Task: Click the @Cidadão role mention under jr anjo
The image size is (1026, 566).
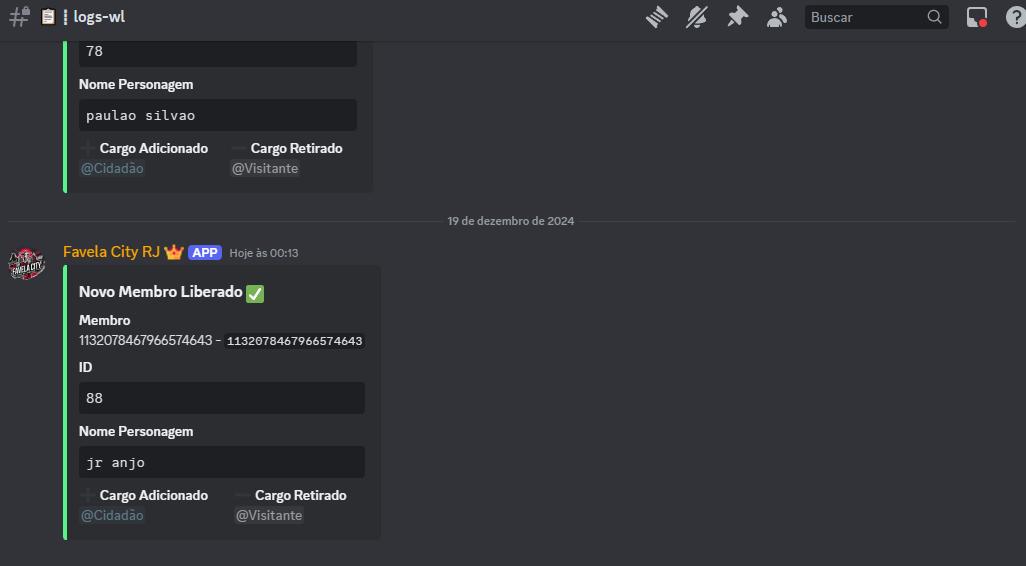Action: click(x=112, y=516)
